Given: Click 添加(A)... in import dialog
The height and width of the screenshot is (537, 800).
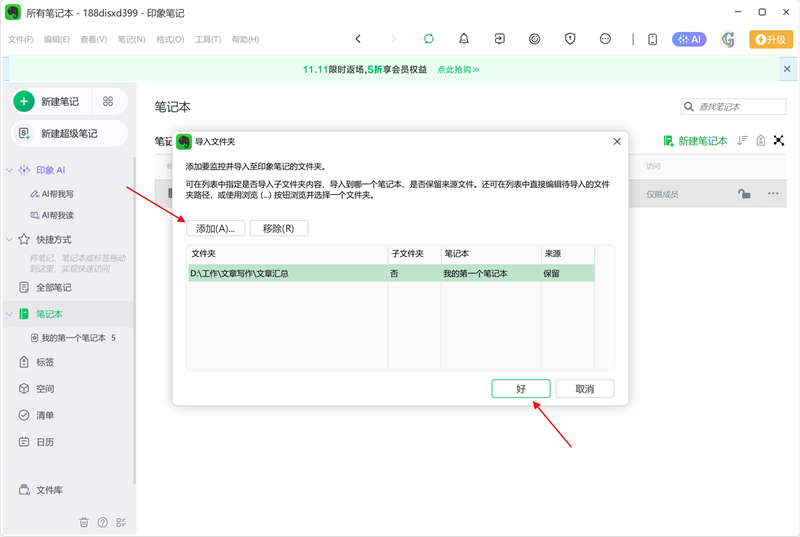Looking at the screenshot, I should click(215, 228).
